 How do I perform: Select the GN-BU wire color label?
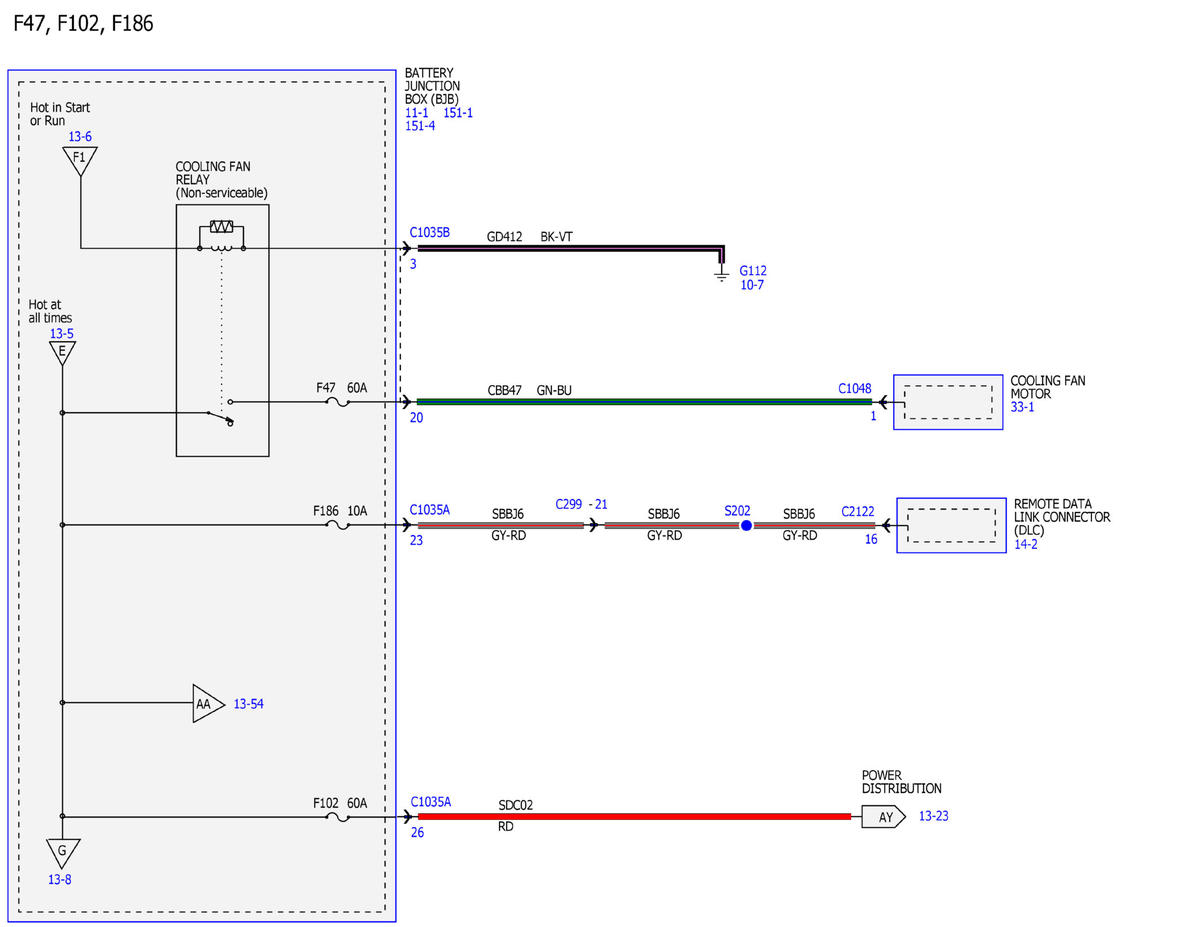[554, 390]
